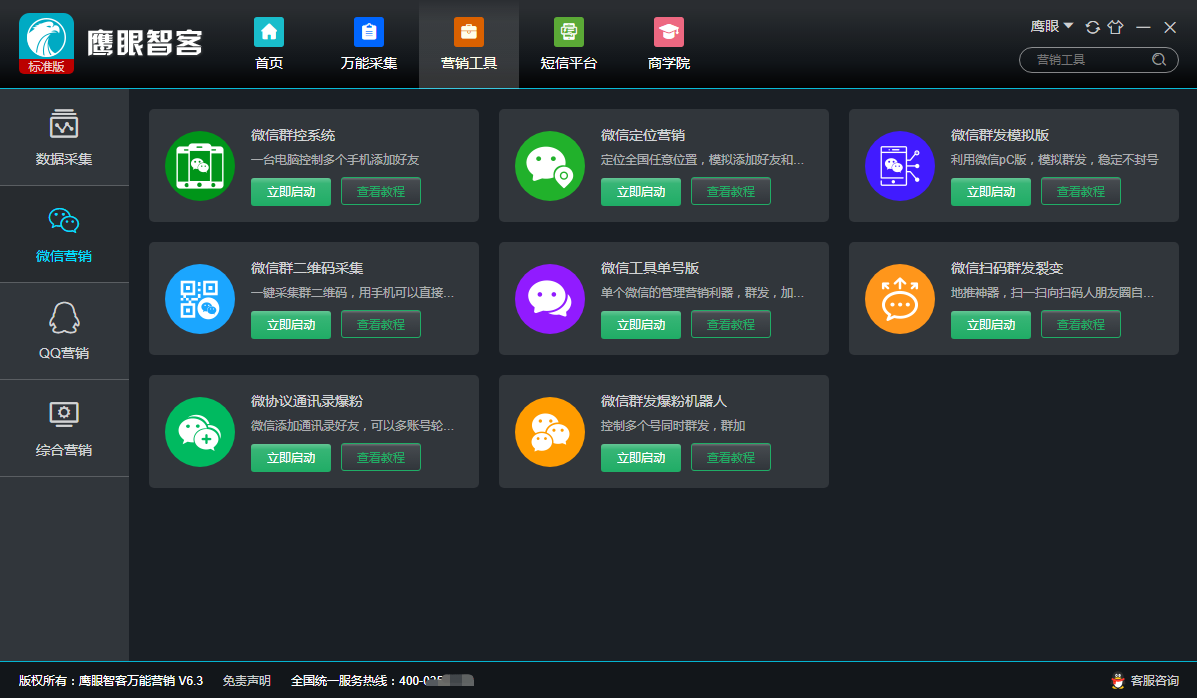This screenshot has height=698, width=1197.
Task: Open the 免责声明 link in footer
Action: pyautogui.click(x=247, y=680)
